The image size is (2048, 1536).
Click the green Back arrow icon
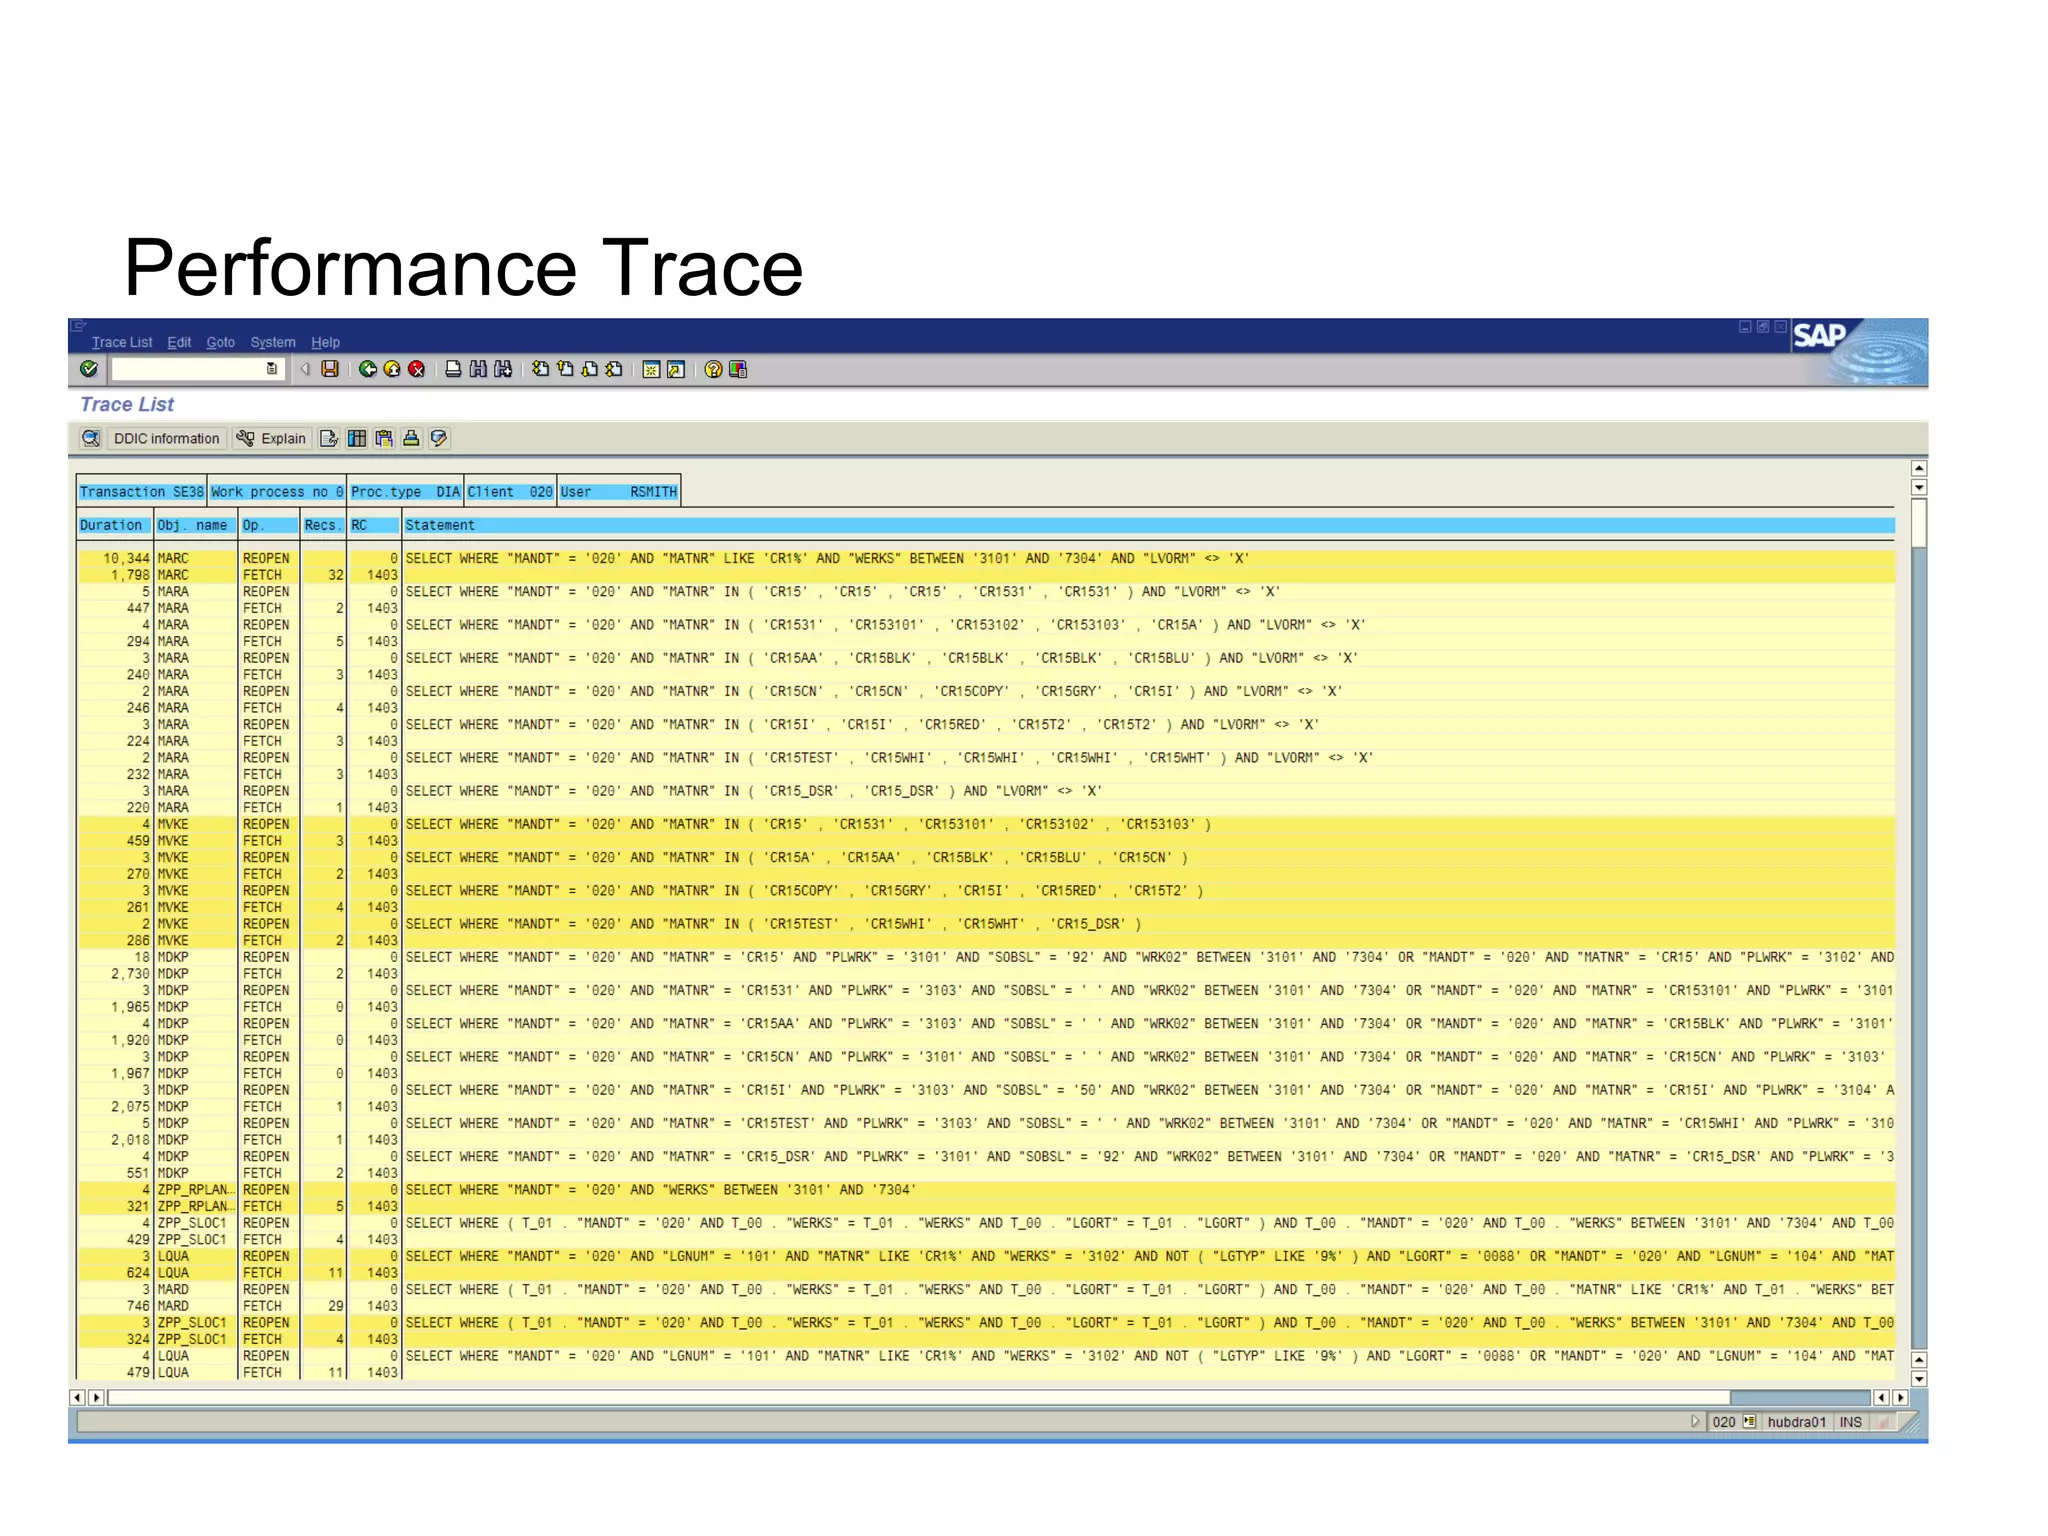(x=367, y=369)
